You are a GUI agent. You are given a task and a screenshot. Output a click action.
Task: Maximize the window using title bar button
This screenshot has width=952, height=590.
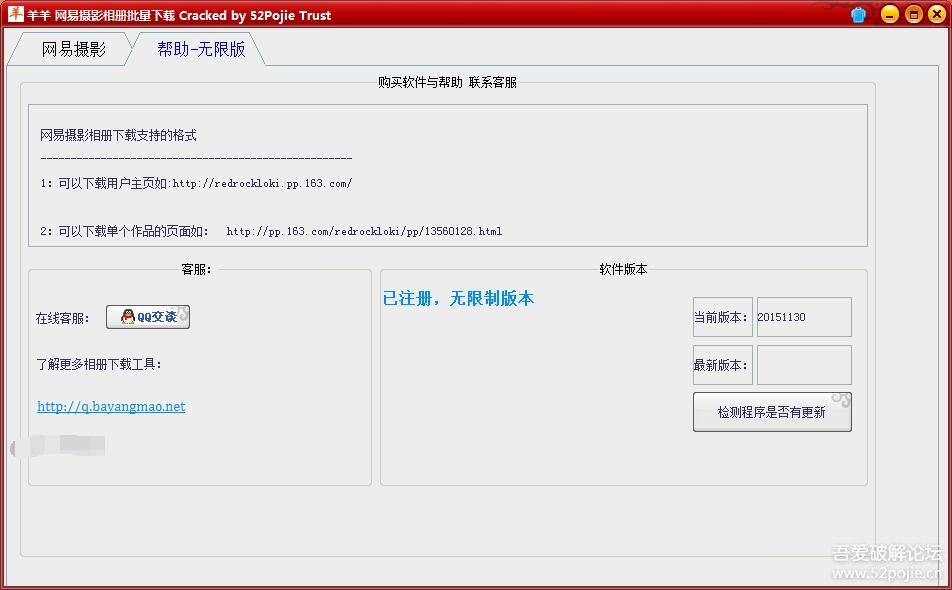(913, 14)
